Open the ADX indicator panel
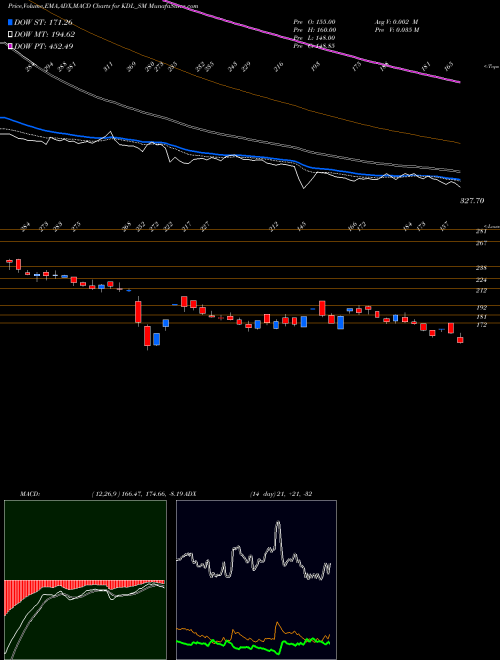Viewport: 500px width, 660px height. [x=256, y=580]
